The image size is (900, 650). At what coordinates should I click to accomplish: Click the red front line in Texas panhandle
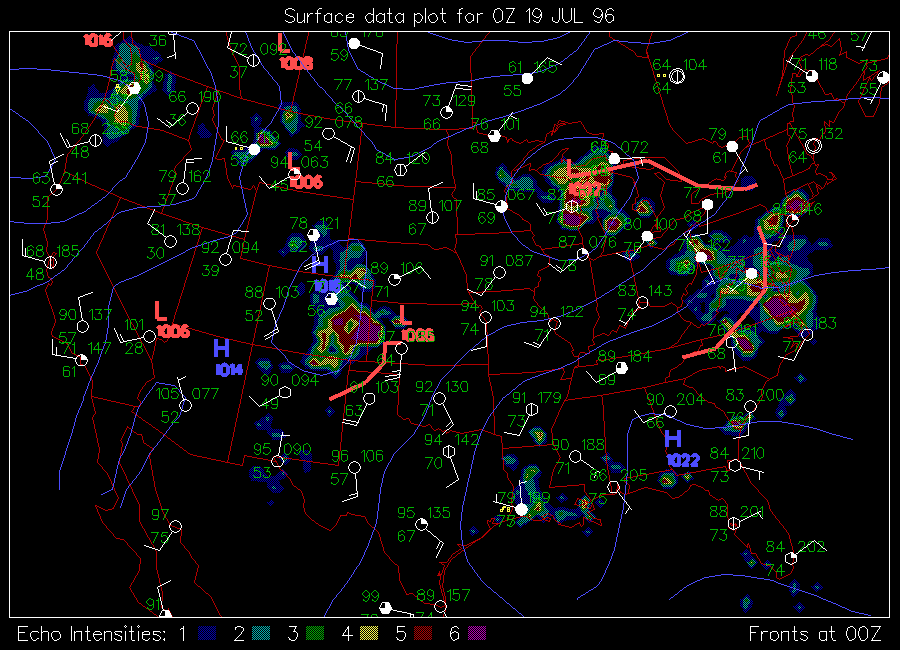[x=355, y=381]
